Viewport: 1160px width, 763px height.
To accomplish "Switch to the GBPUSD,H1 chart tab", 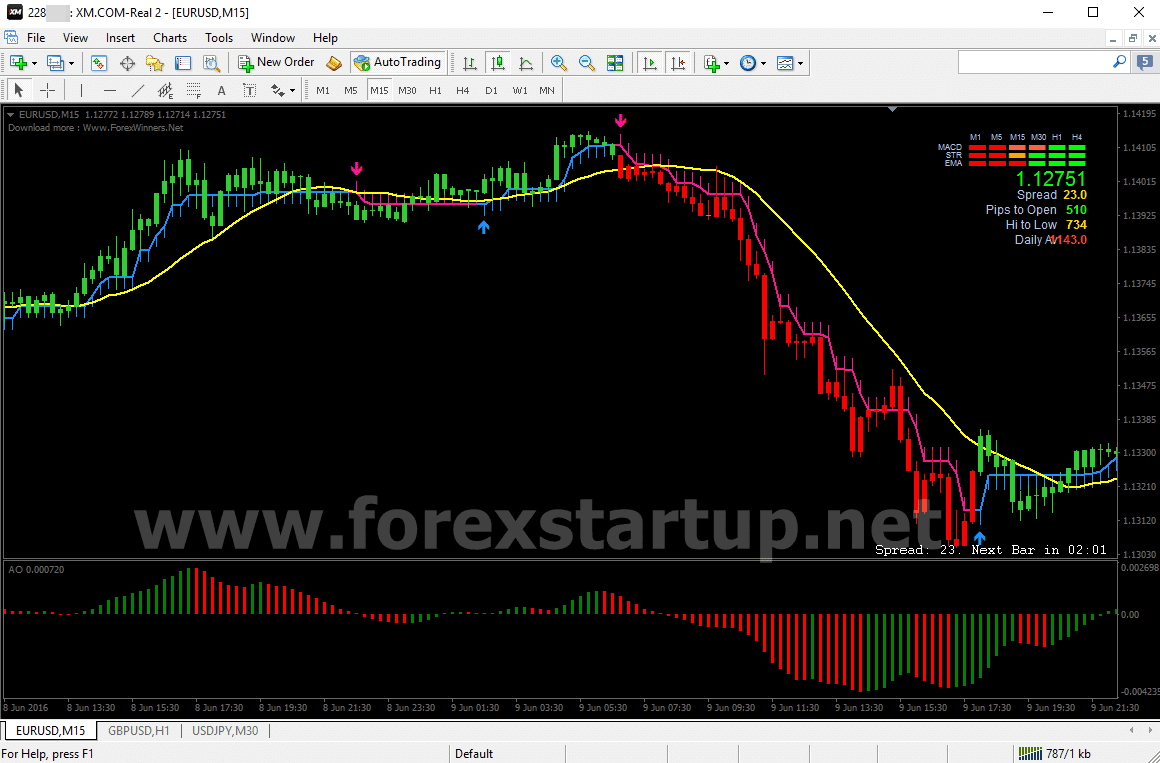I will click(139, 731).
